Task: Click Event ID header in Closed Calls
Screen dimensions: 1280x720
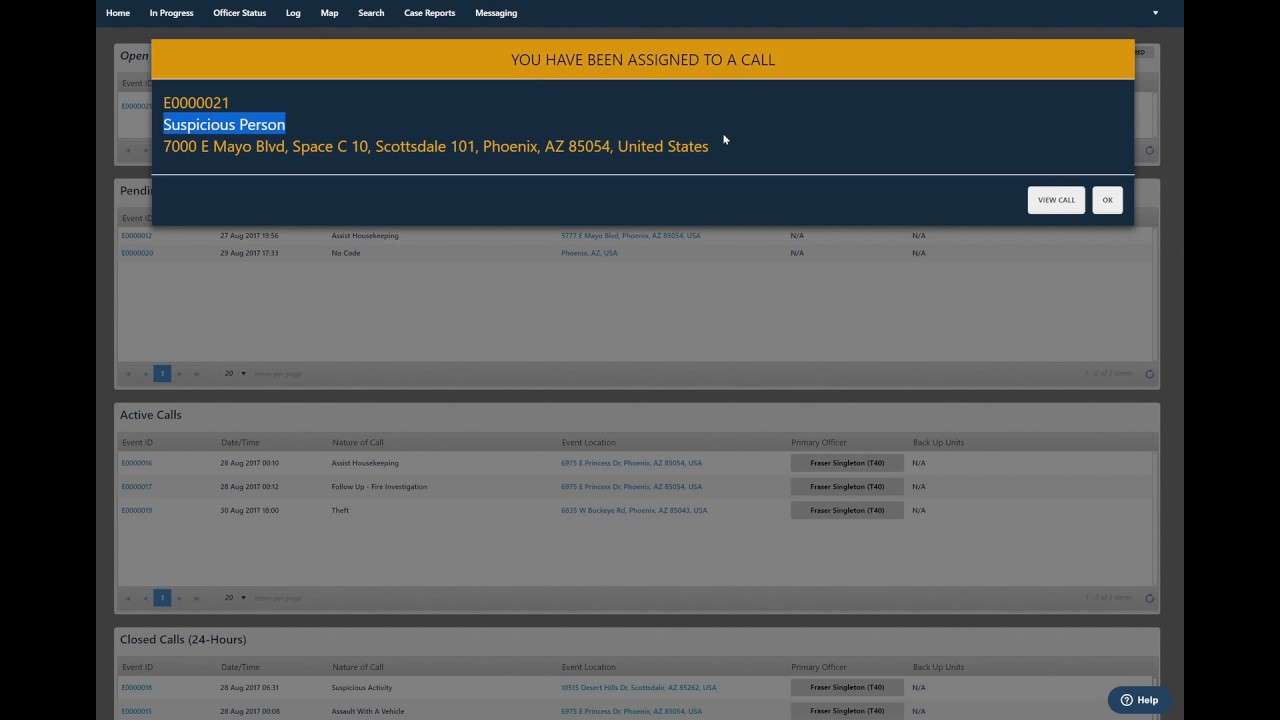Action: point(137,668)
